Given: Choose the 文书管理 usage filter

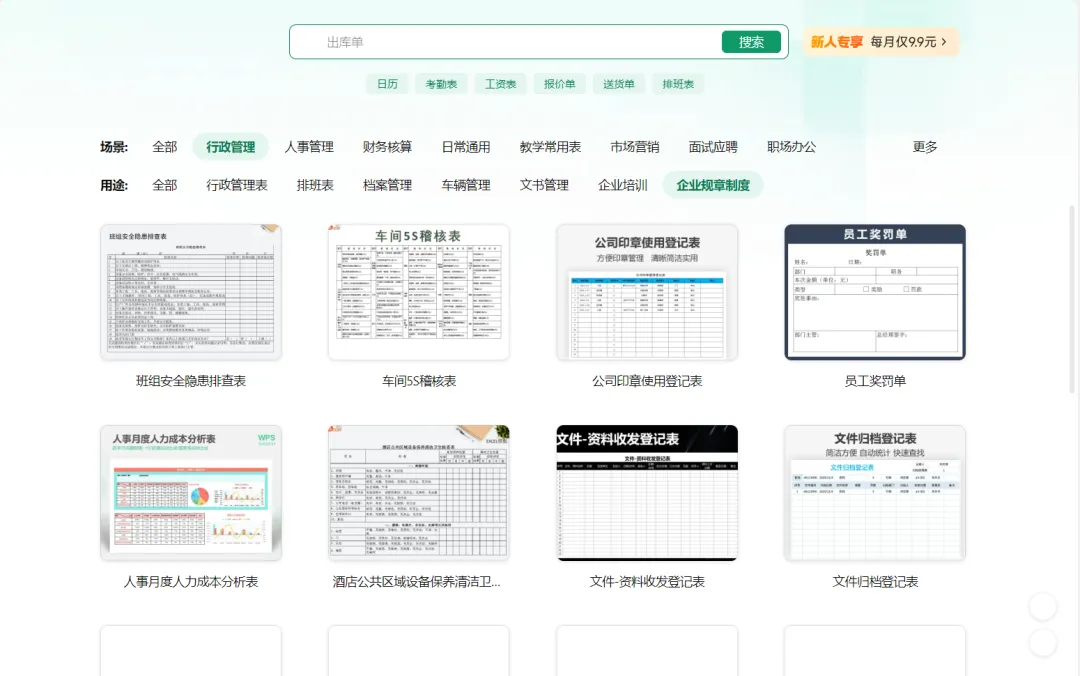Looking at the screenshot, I should click(x=544, y=185).
